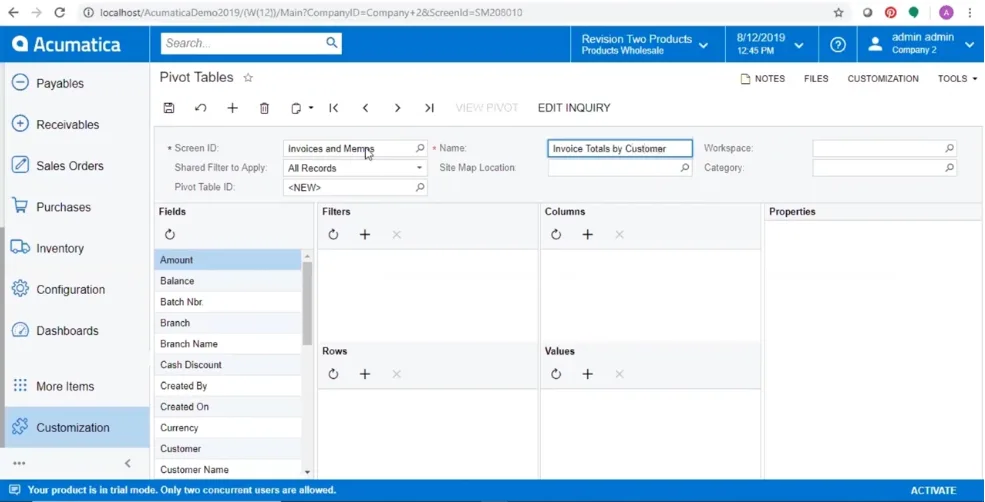Click the Add New Record plus icon

pyautogui.click(x=232, y=108)
